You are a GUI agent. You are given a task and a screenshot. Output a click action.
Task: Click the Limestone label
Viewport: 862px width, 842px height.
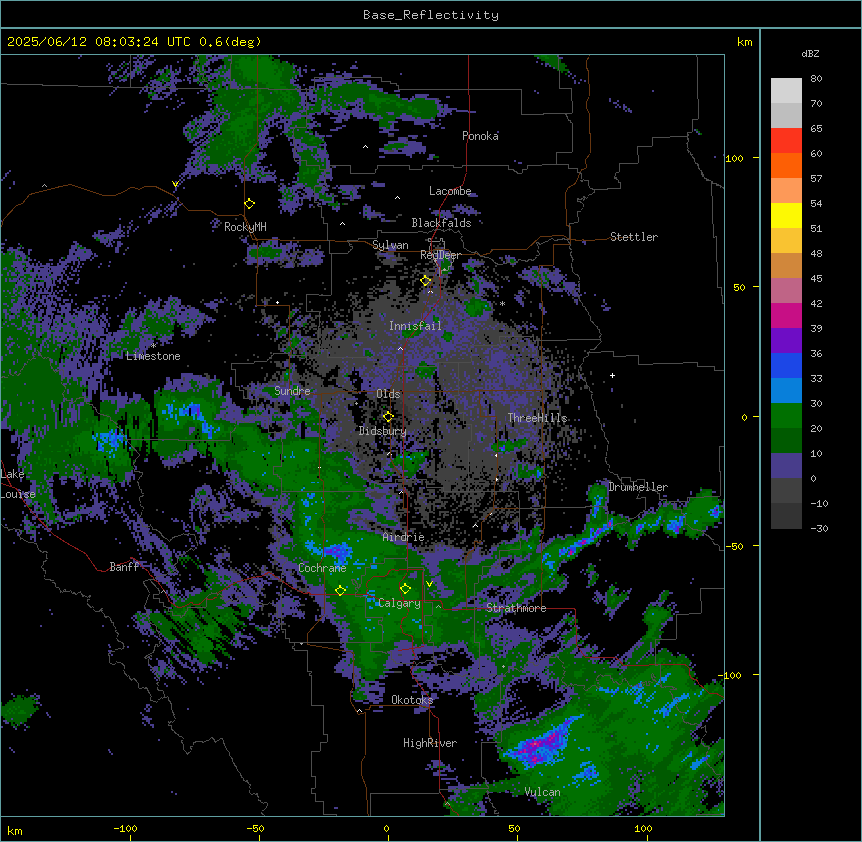[x=153, y=356]
